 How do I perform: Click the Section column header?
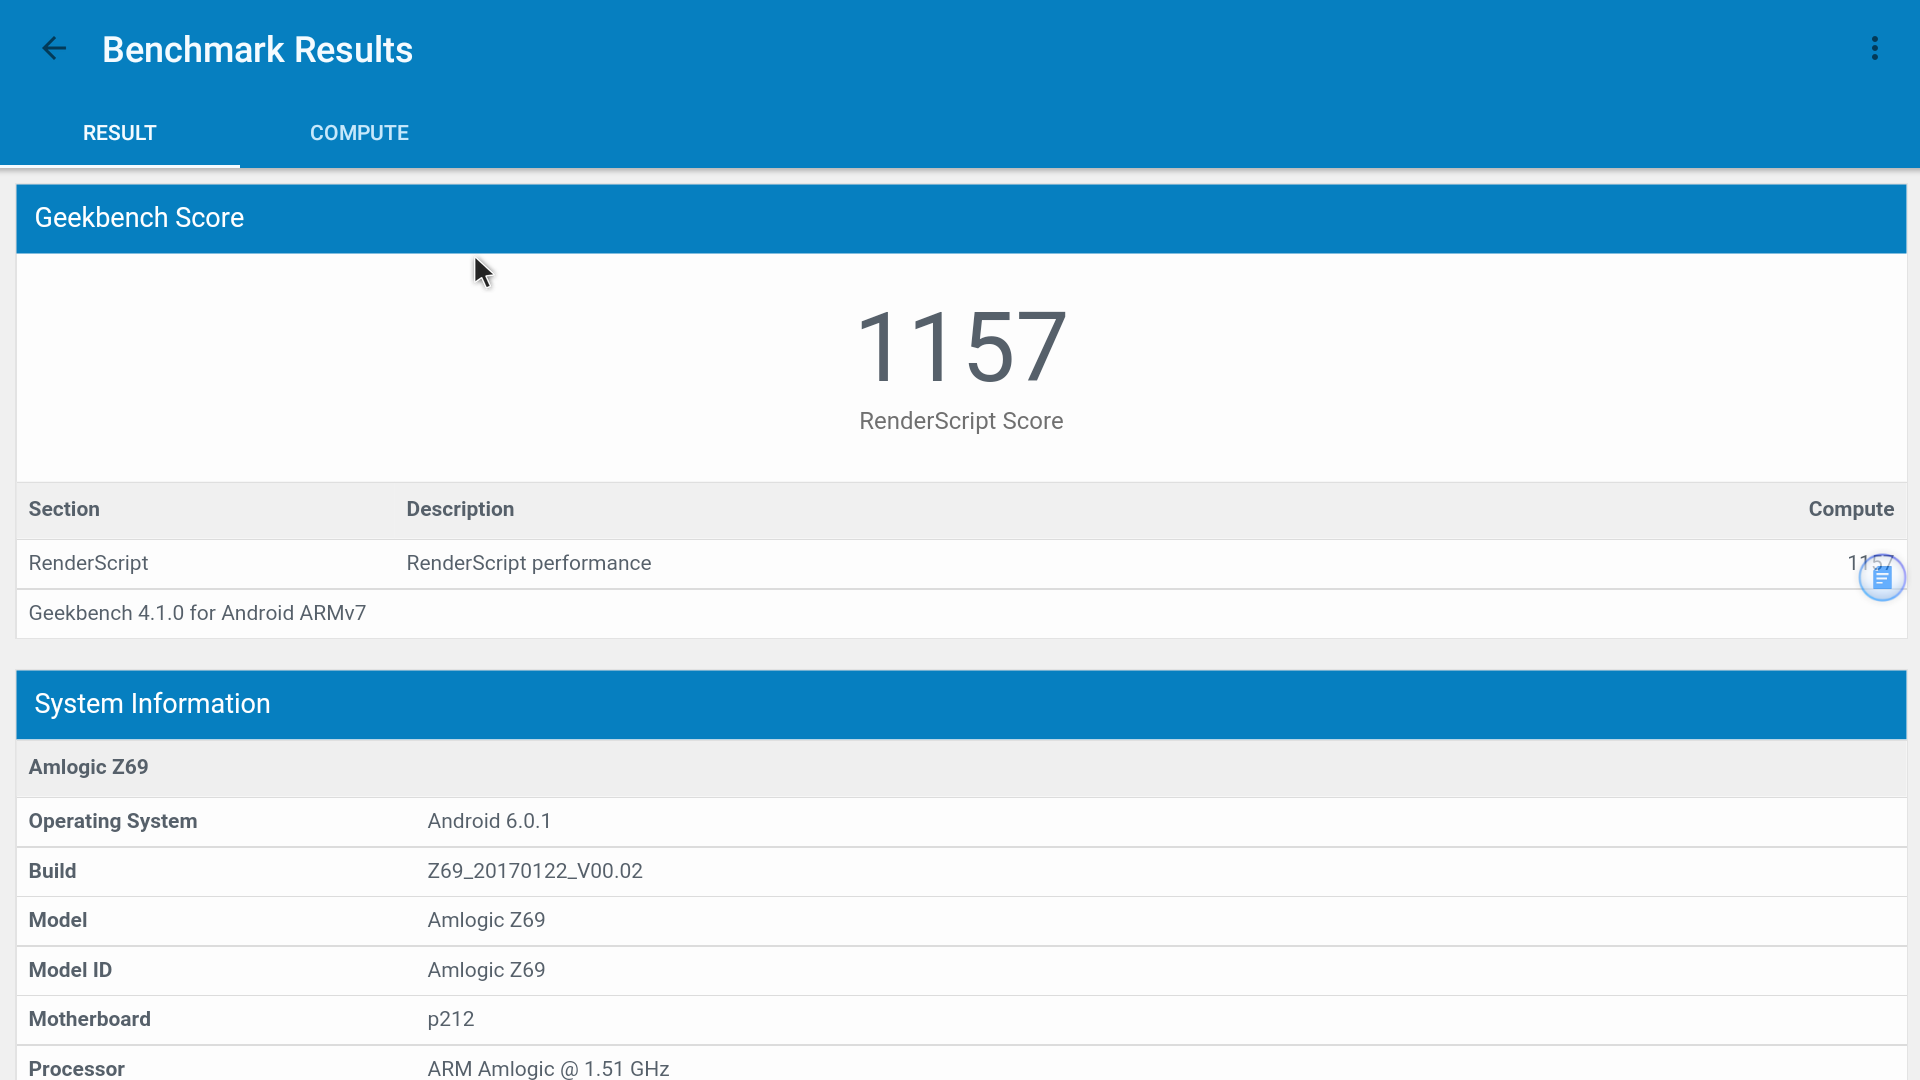[64, 509]
